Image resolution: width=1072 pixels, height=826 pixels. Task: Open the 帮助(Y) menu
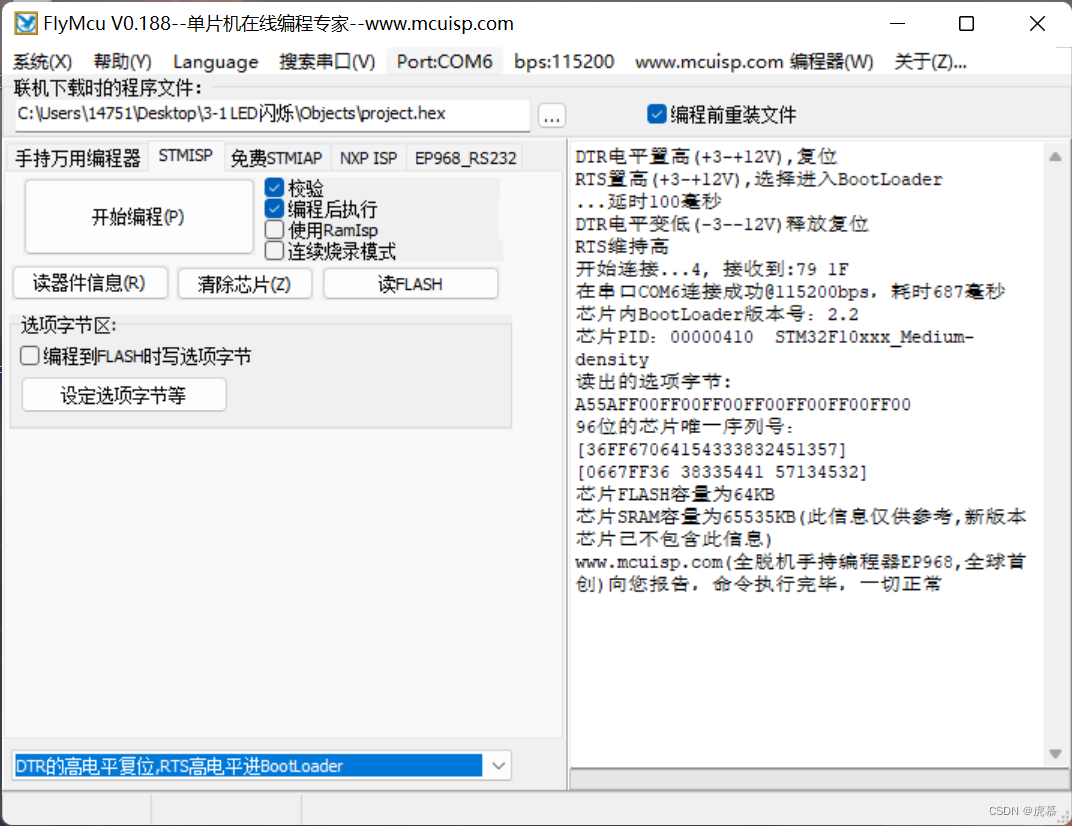(122, 62)
